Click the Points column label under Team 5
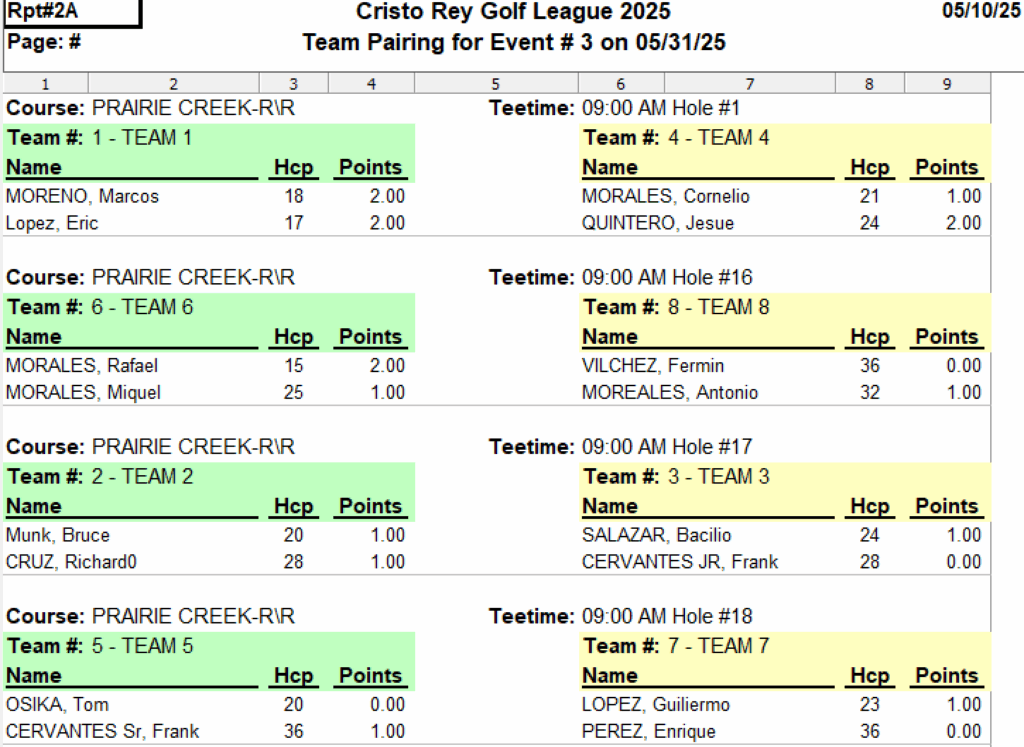Viewport: 1024px width, 747px height. click(370, 675)
